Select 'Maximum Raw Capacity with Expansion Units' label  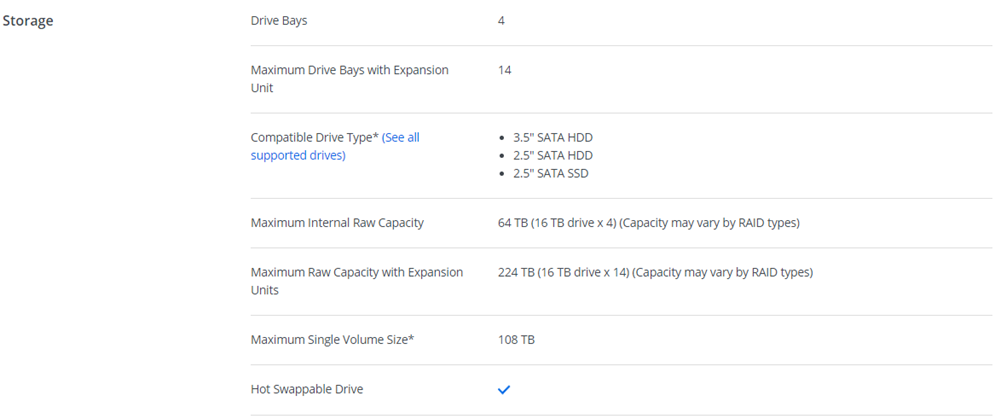tap(356, 281)
